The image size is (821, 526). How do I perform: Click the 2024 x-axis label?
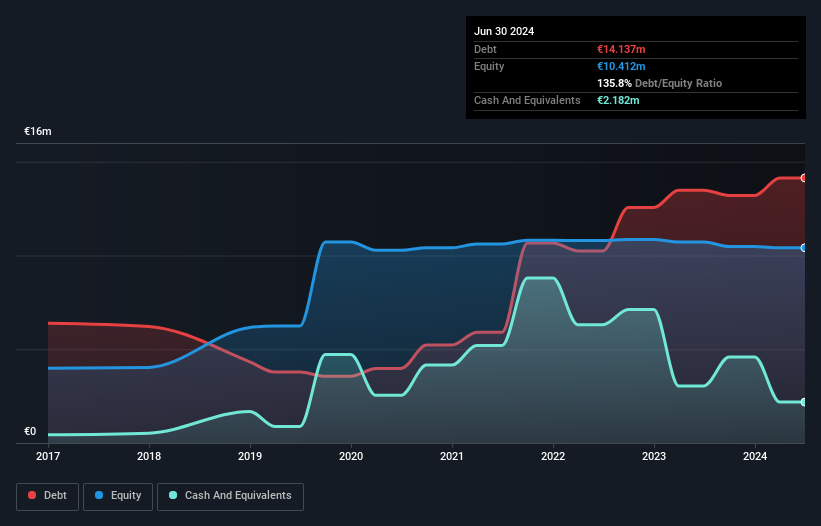click(755, 456)
